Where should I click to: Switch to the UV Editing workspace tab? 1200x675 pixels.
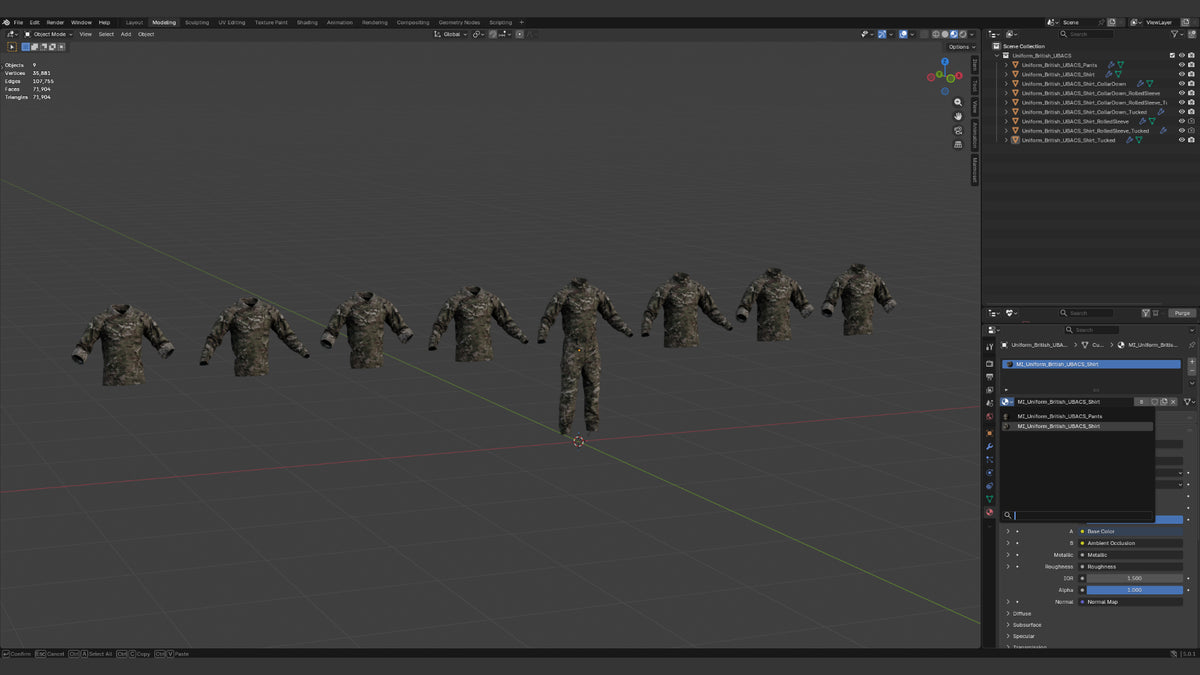click(x=231, y=22)
